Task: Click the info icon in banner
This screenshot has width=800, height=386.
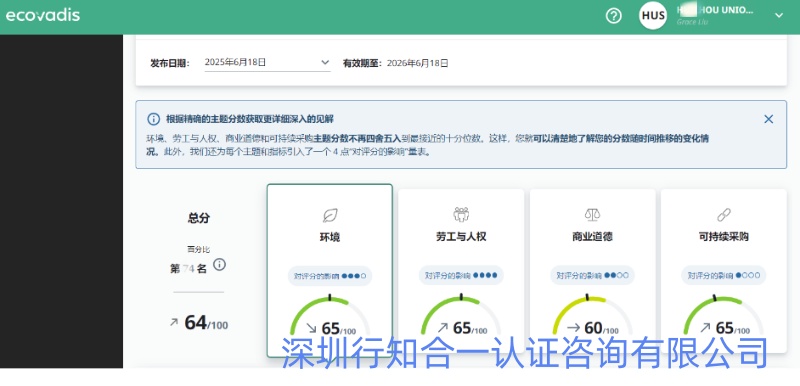Action: pos(153,119)
